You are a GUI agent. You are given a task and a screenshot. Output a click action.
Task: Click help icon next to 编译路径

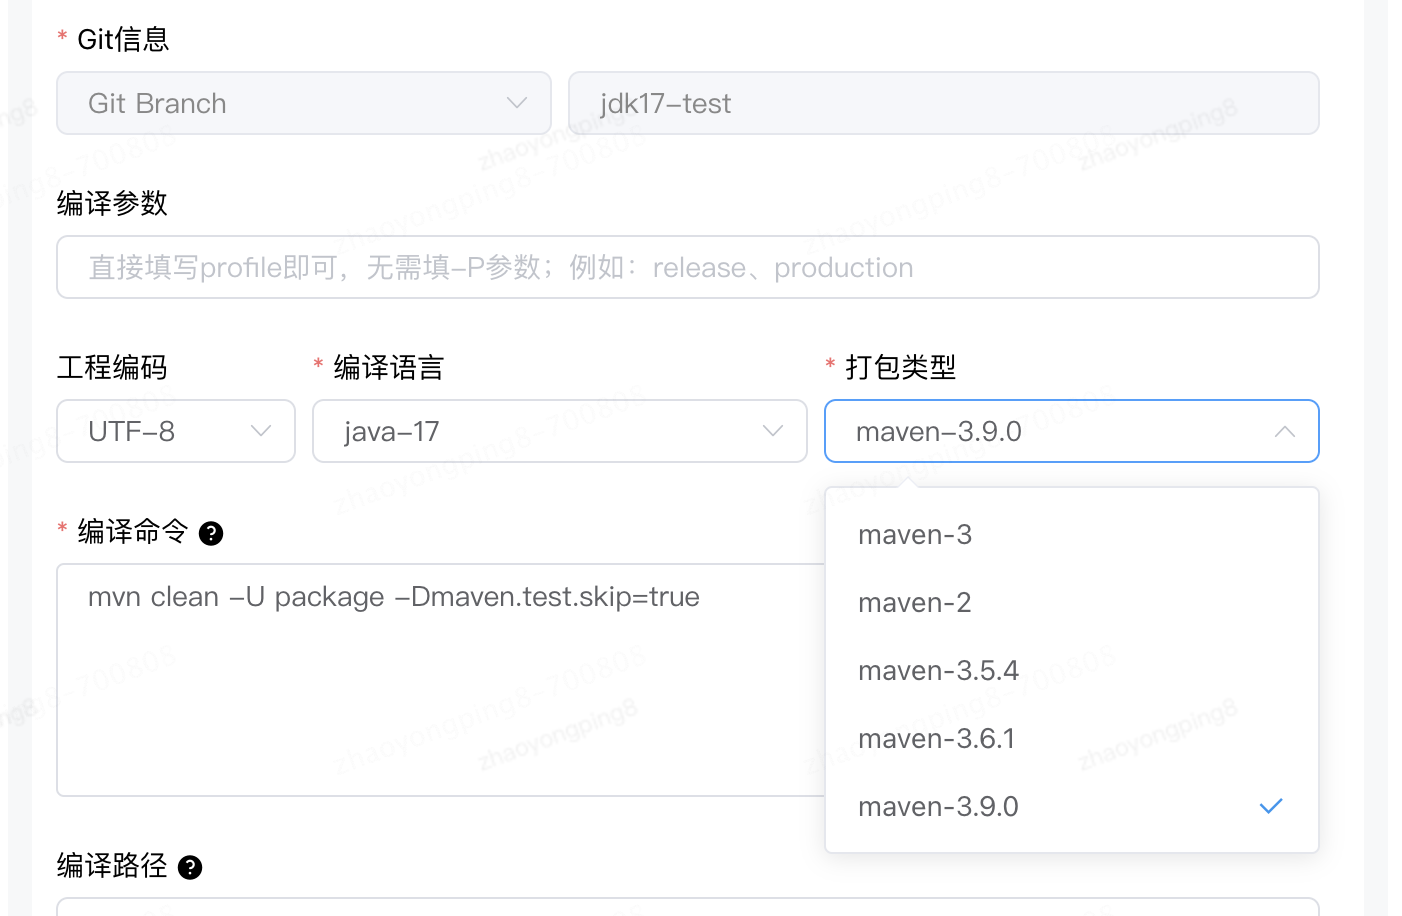coord(190,867)
